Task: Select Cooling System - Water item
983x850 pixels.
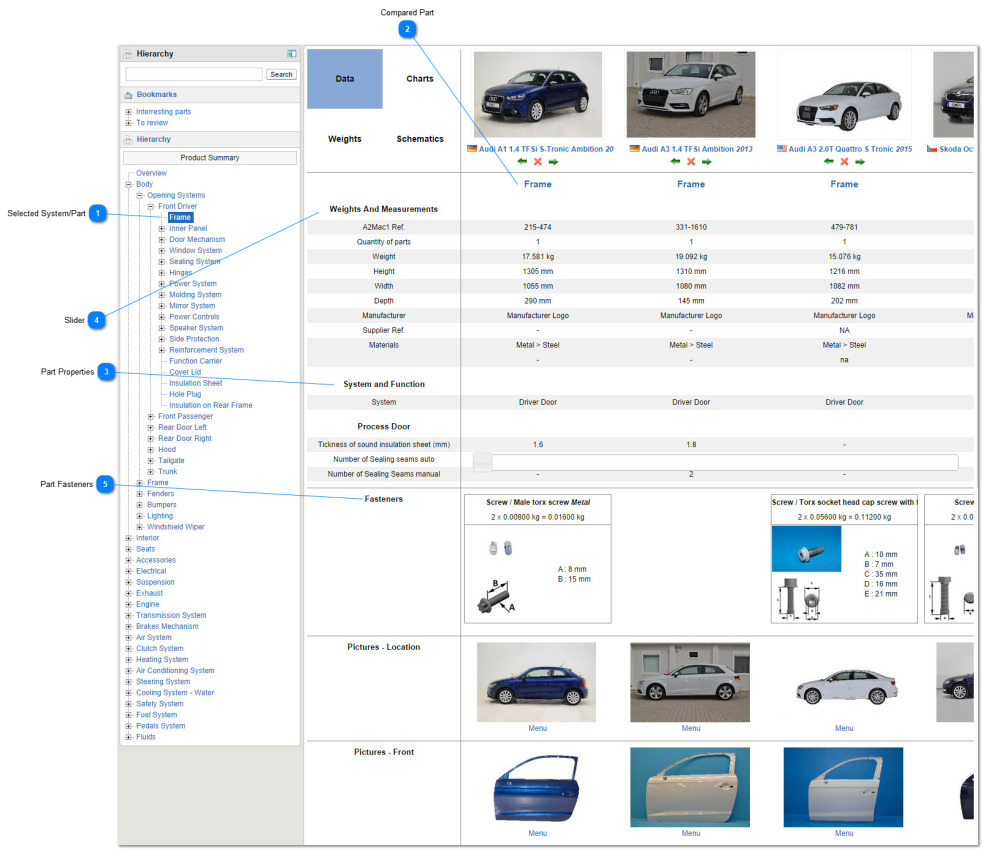Action: pyautogui.click(x=175, y=693)
